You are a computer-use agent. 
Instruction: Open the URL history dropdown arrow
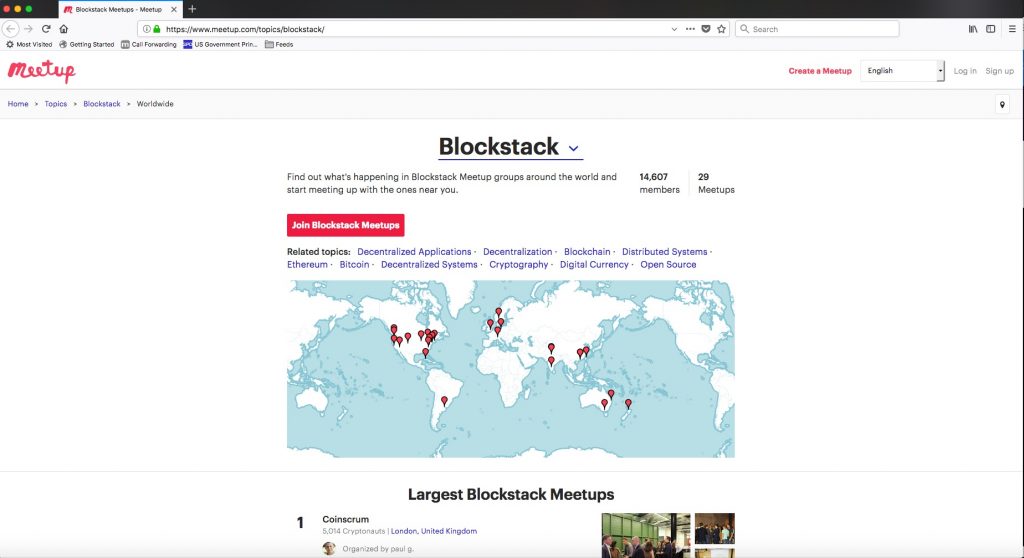pos(674,29)
